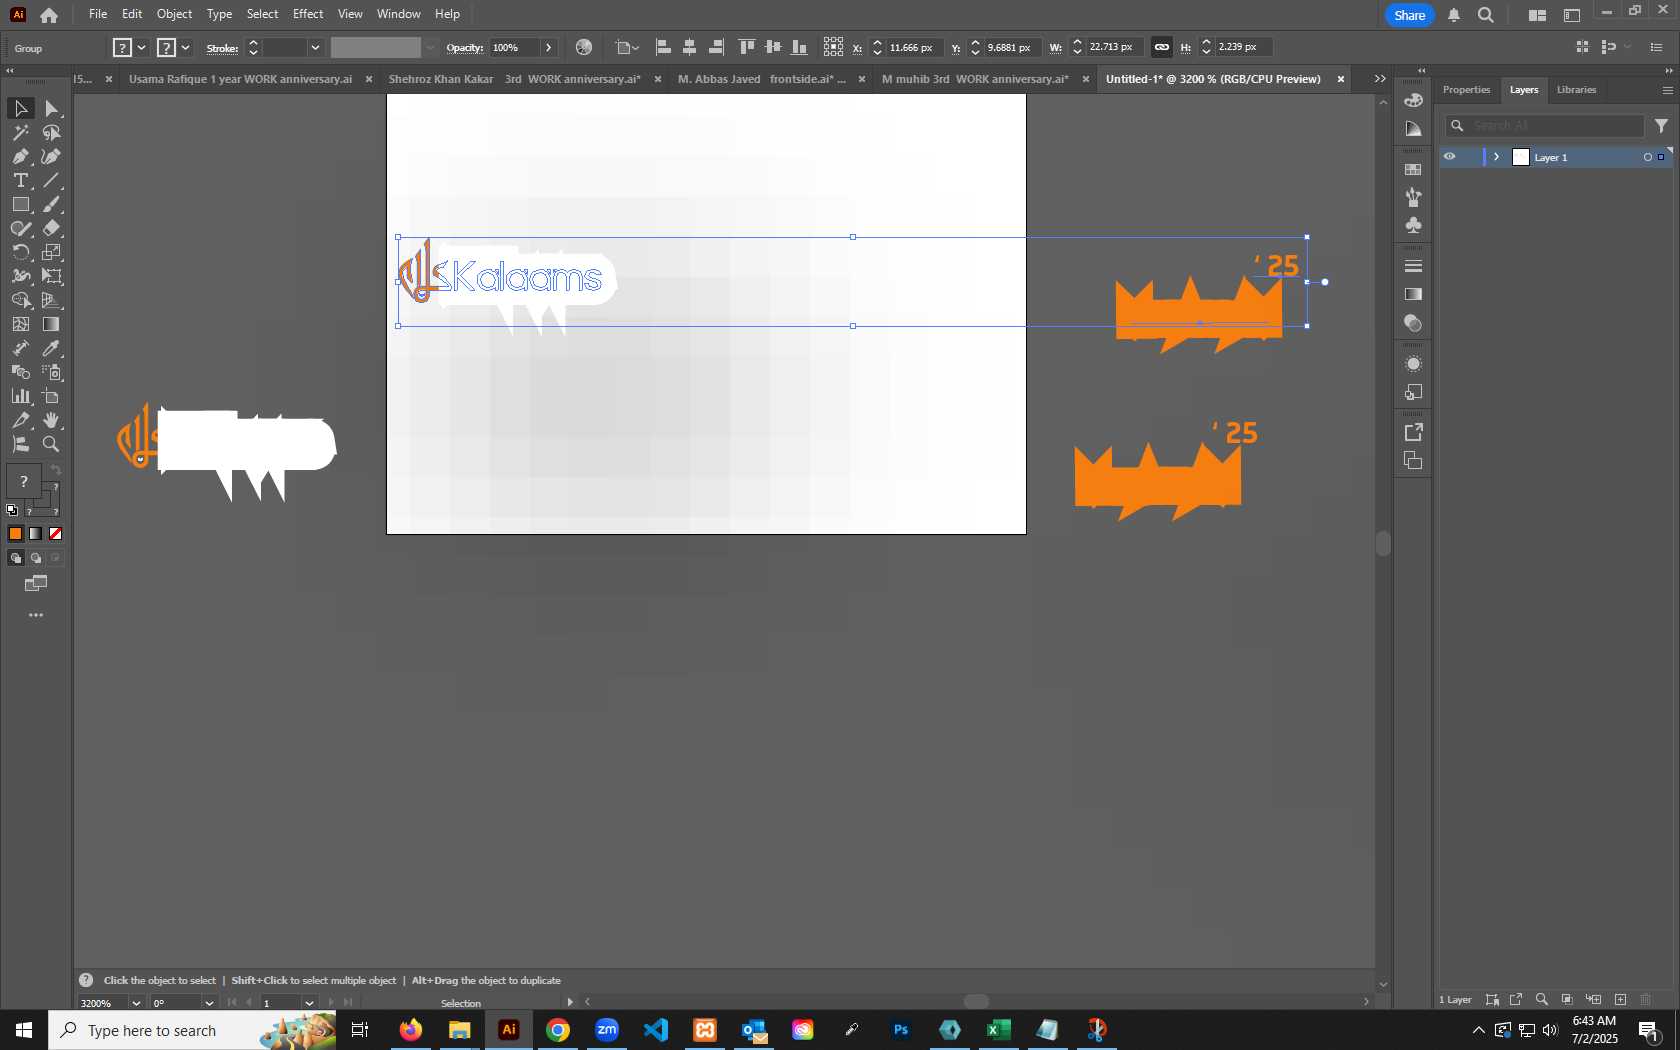Viewport: 1680px width, 1050px height.
Task: Swap fill and stroke arrows
Action: click(x=56, y=469)
